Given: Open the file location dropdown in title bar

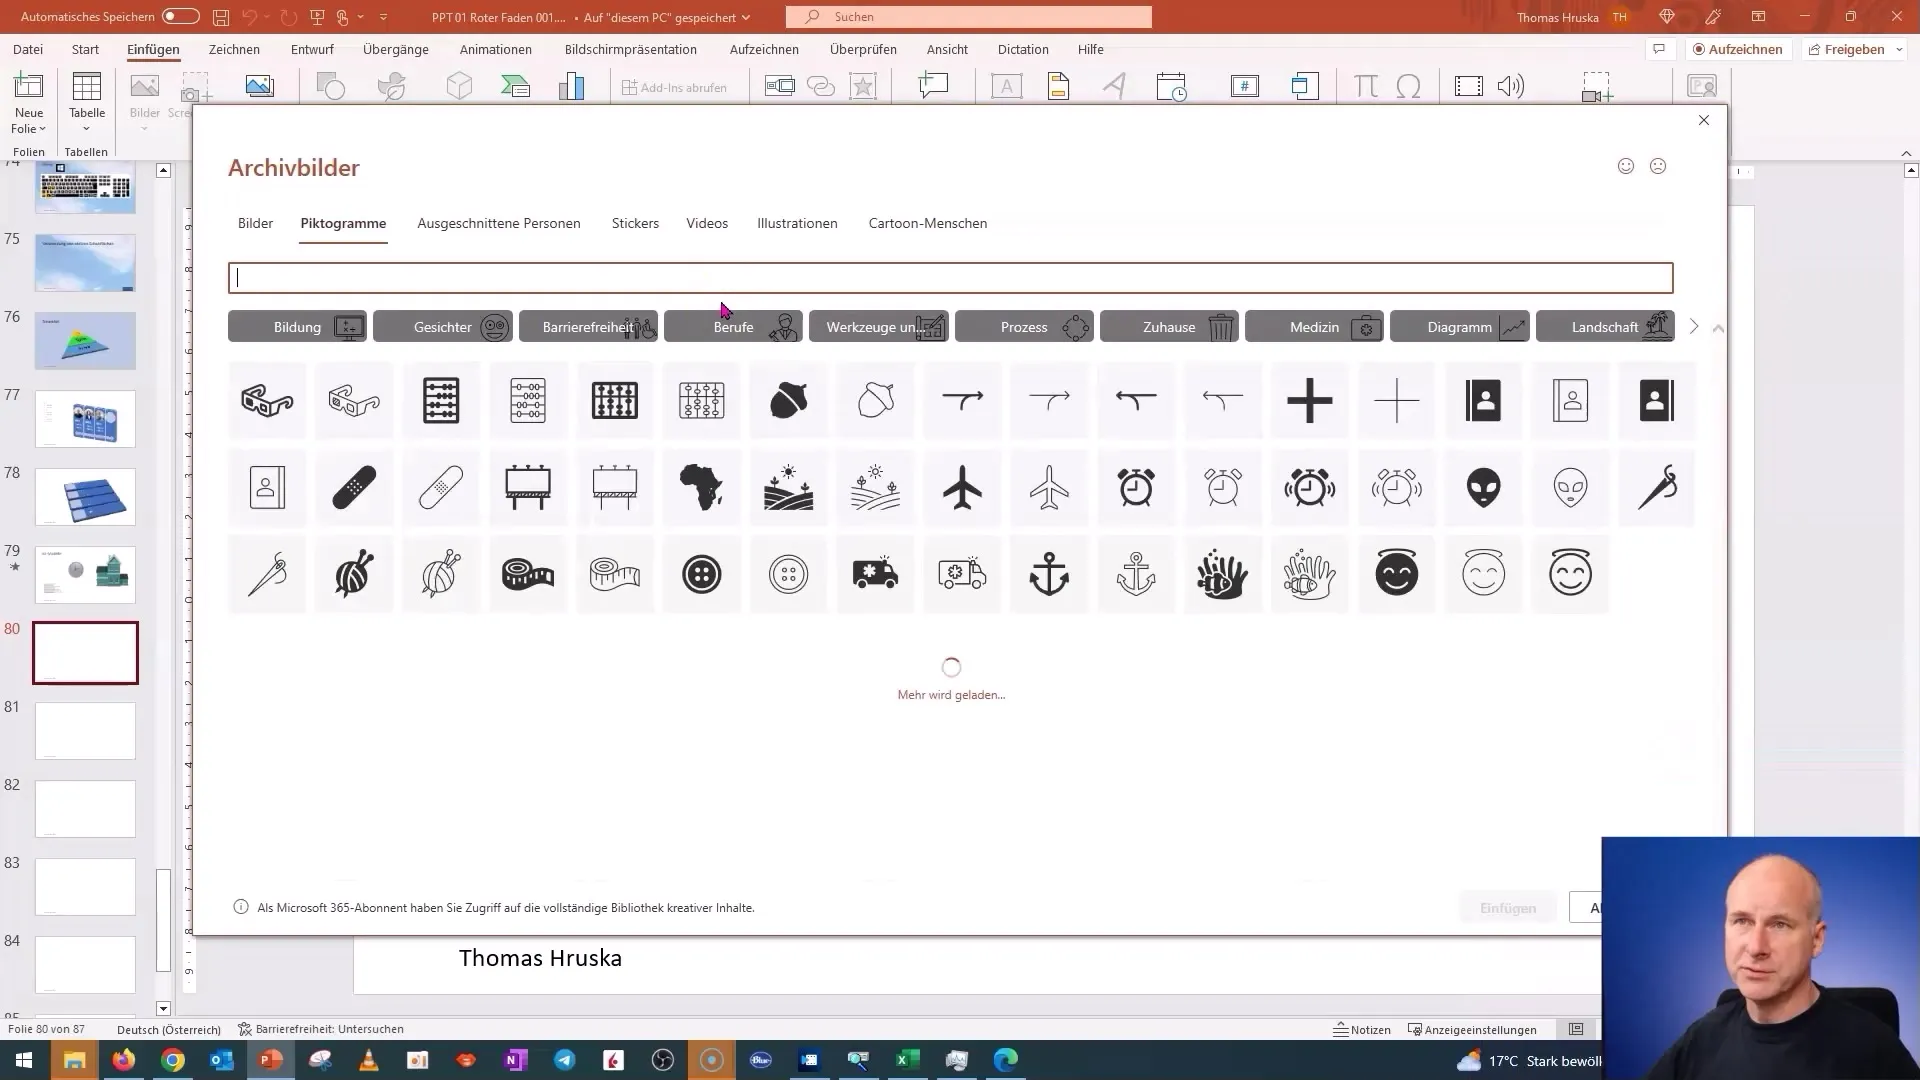Looking at the screenshot, I should coord(746,17).
